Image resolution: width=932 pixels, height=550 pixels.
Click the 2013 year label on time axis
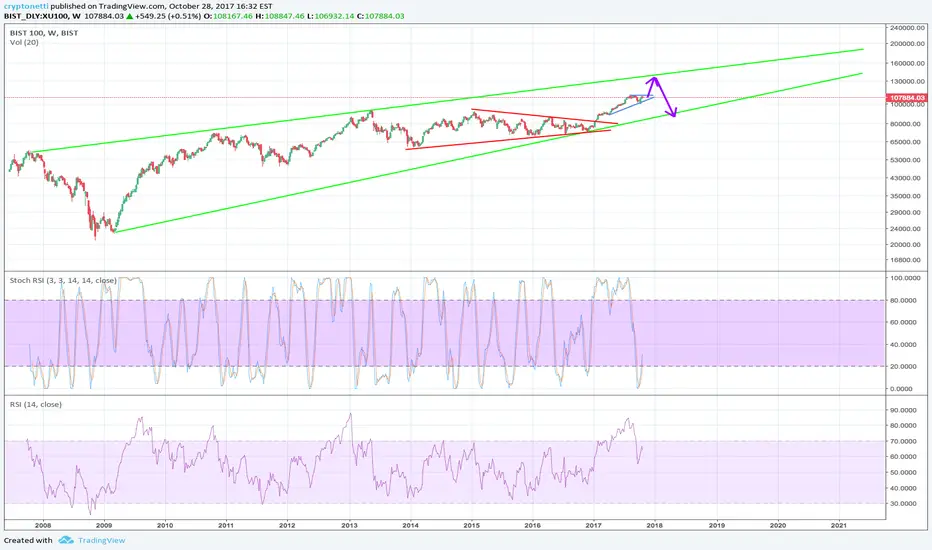350,525
